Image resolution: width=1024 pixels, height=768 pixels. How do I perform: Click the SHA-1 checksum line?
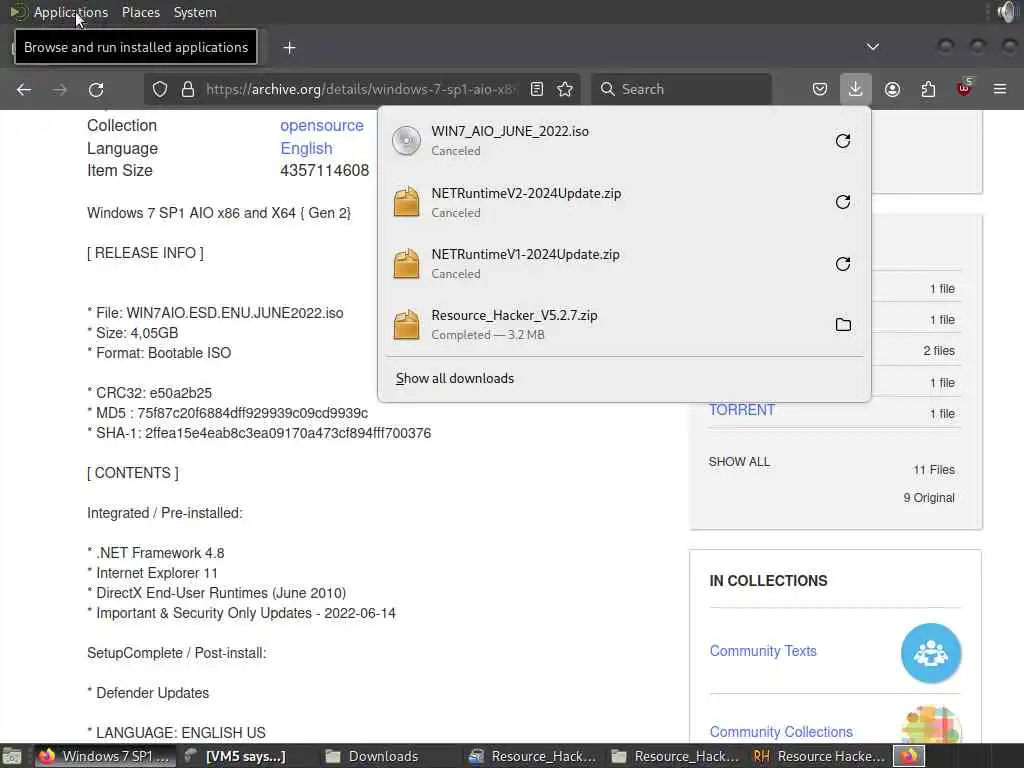tap(259, 434)
